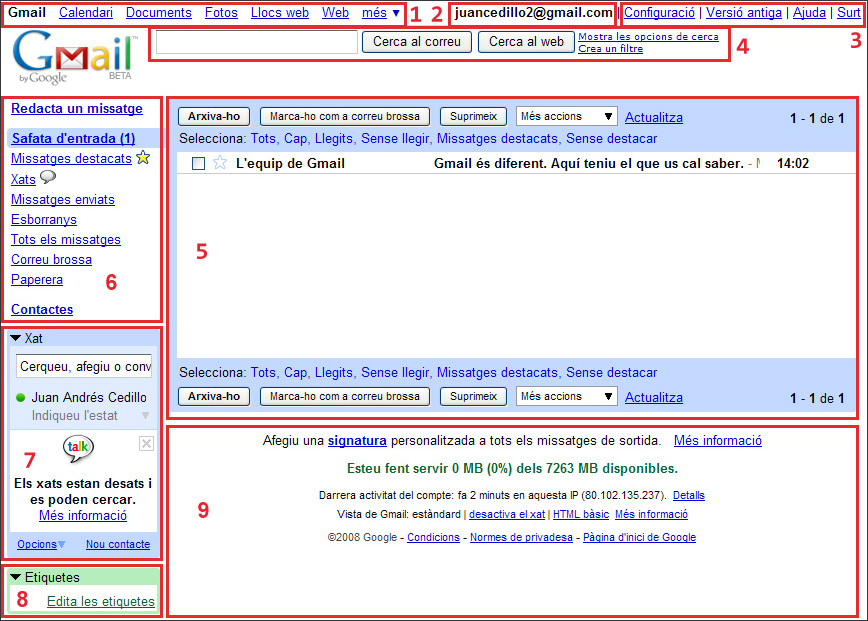Expand the més menu in the top bar

click(381, 13)
